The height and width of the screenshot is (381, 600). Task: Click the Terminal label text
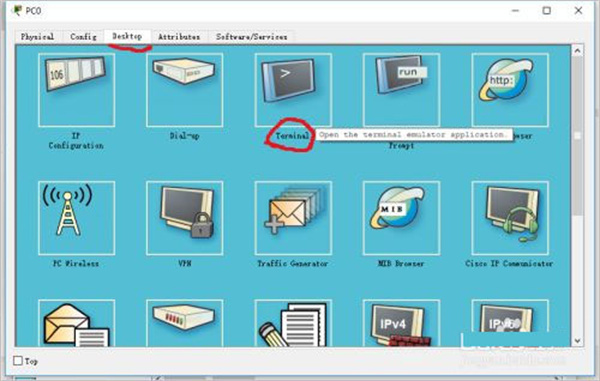tap(292, 136)
